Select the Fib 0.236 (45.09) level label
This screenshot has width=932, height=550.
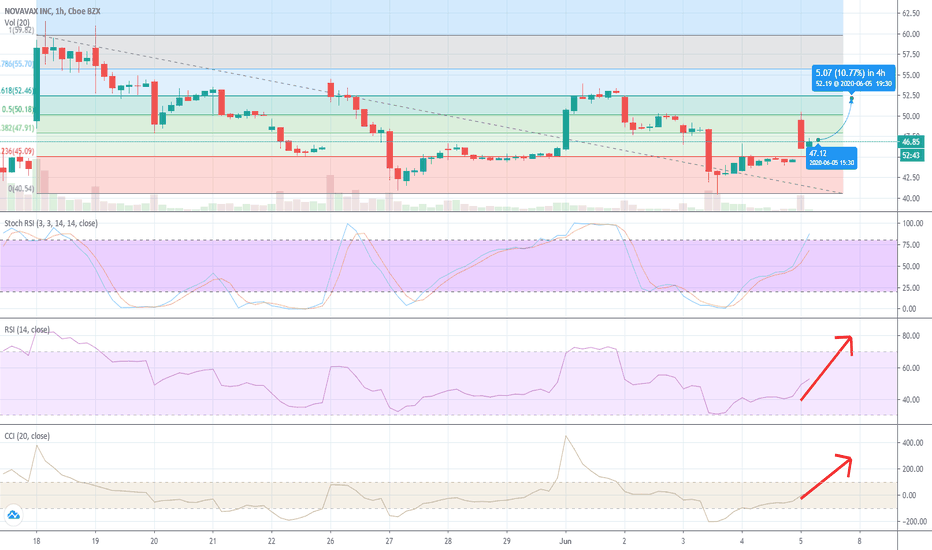17,152
